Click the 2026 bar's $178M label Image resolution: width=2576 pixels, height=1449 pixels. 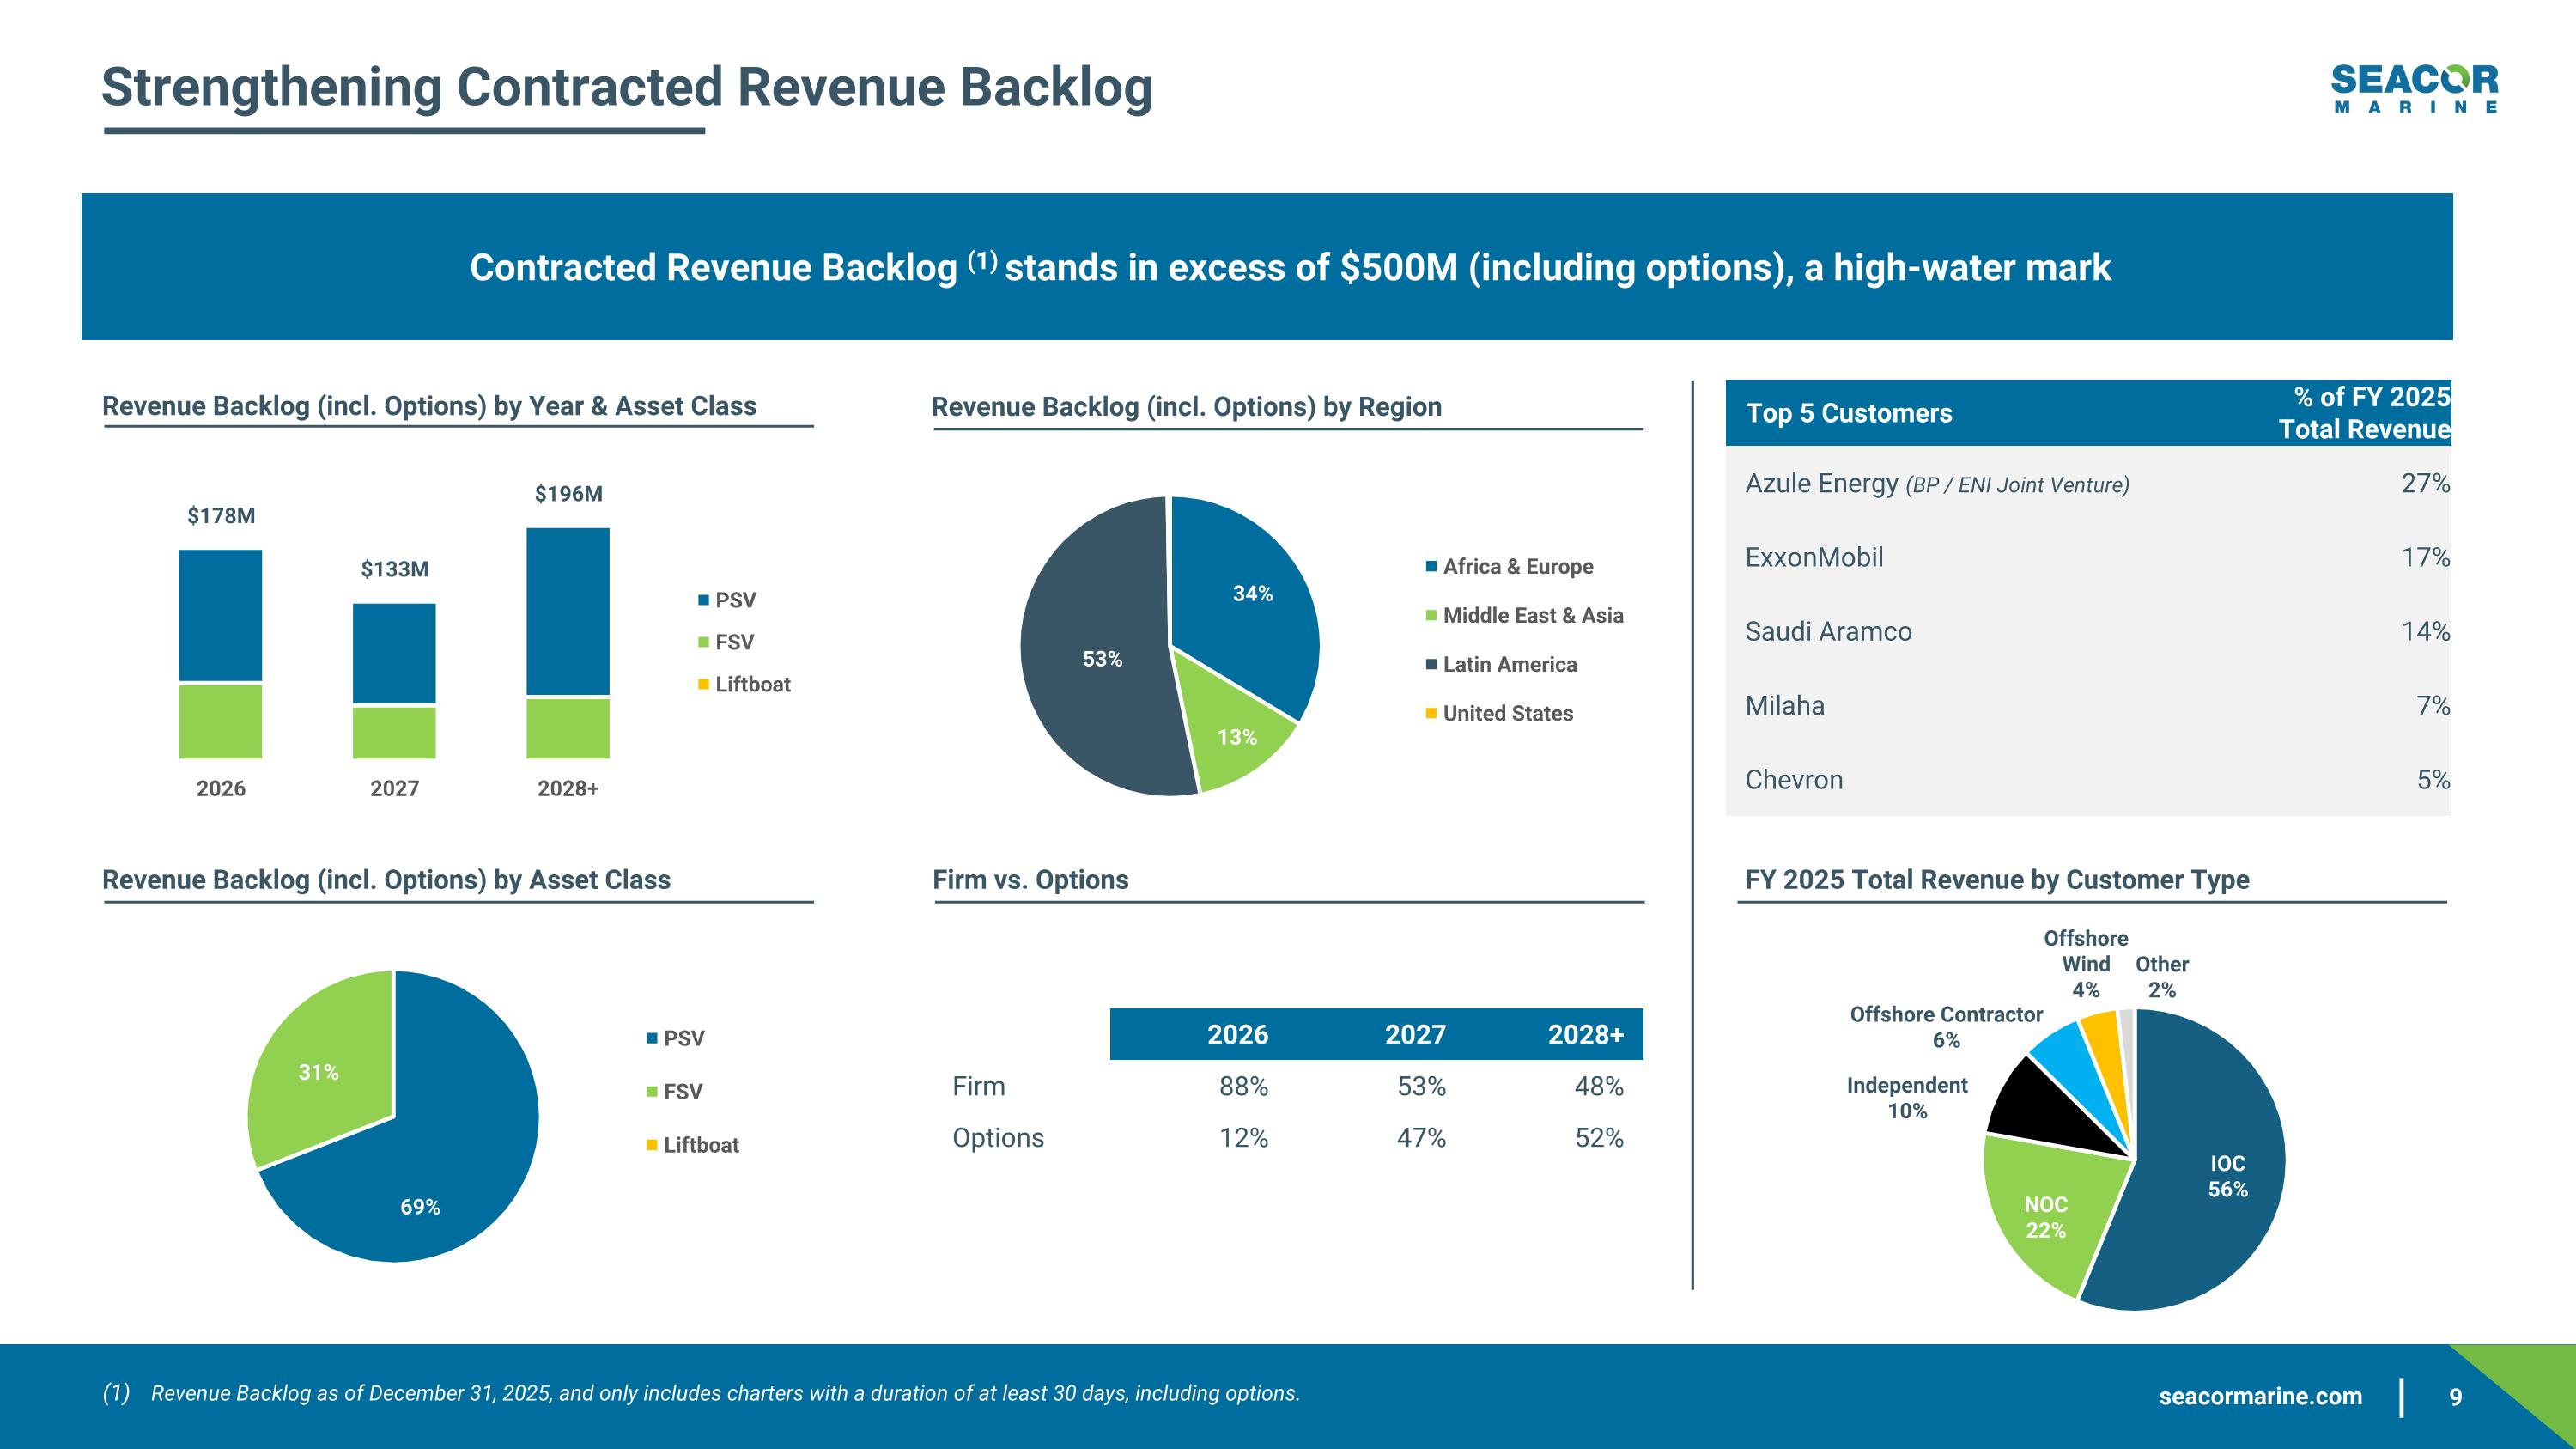point(221,516)
